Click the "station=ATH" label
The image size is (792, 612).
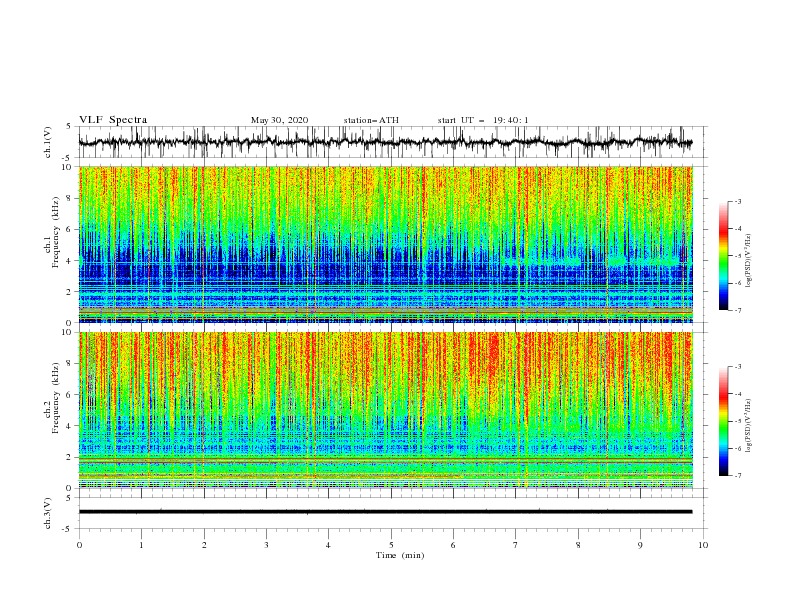point(371,120)
